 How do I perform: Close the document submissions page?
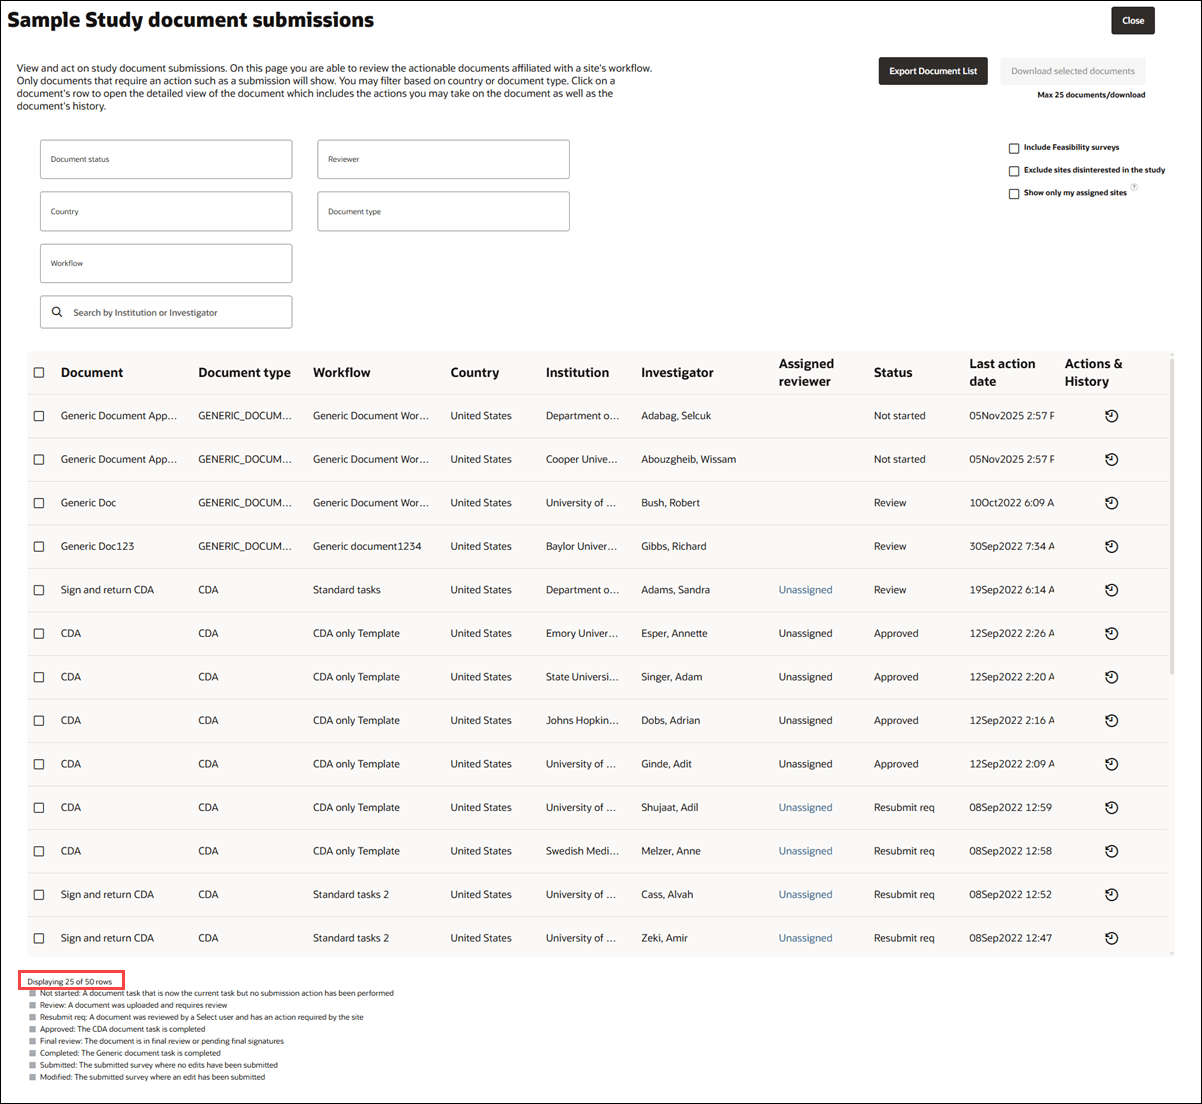tap(1133, 20)
